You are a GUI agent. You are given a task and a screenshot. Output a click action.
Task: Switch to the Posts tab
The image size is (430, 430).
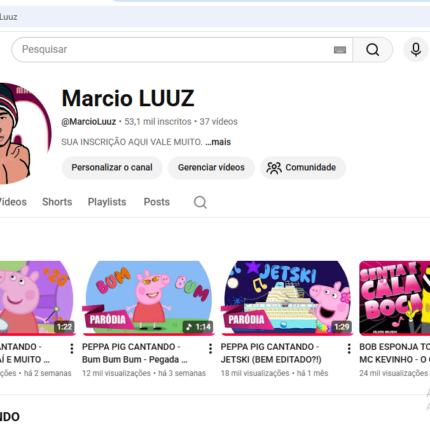click(x=157, y=202)
